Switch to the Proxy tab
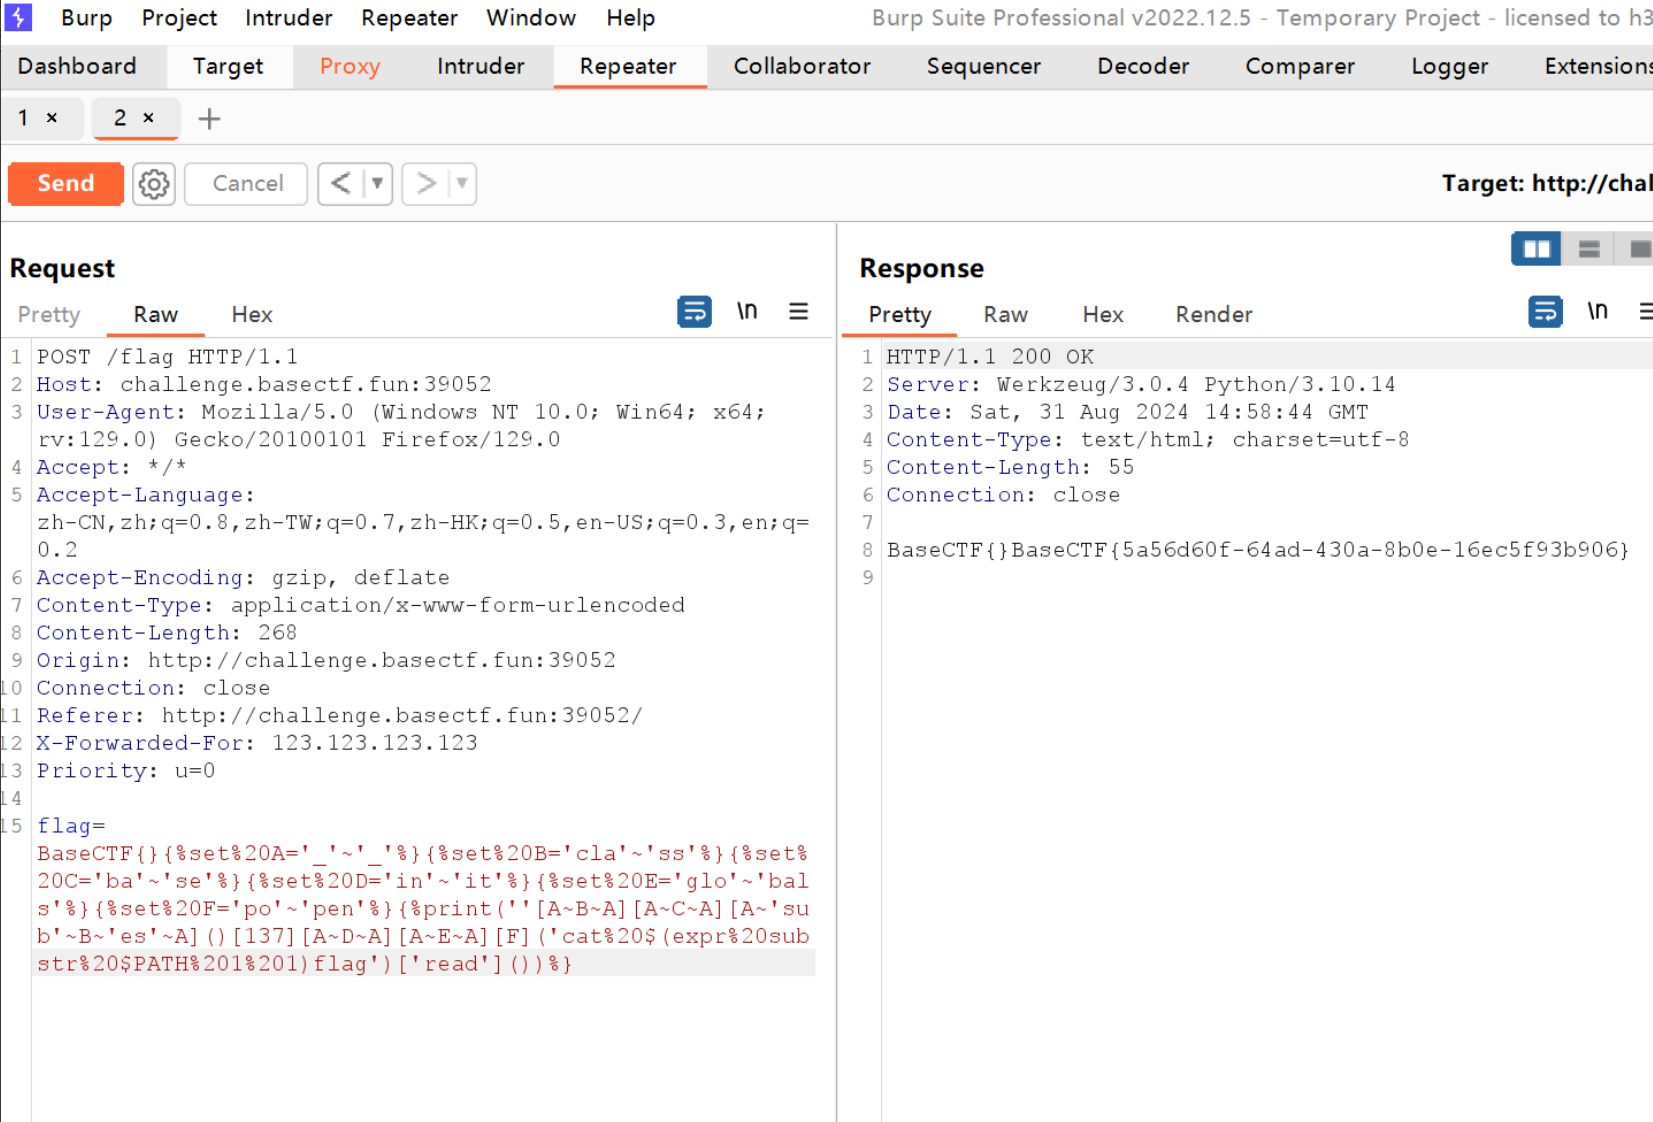The width and height of the screenshot is (1653, 1122). [350, 66]
